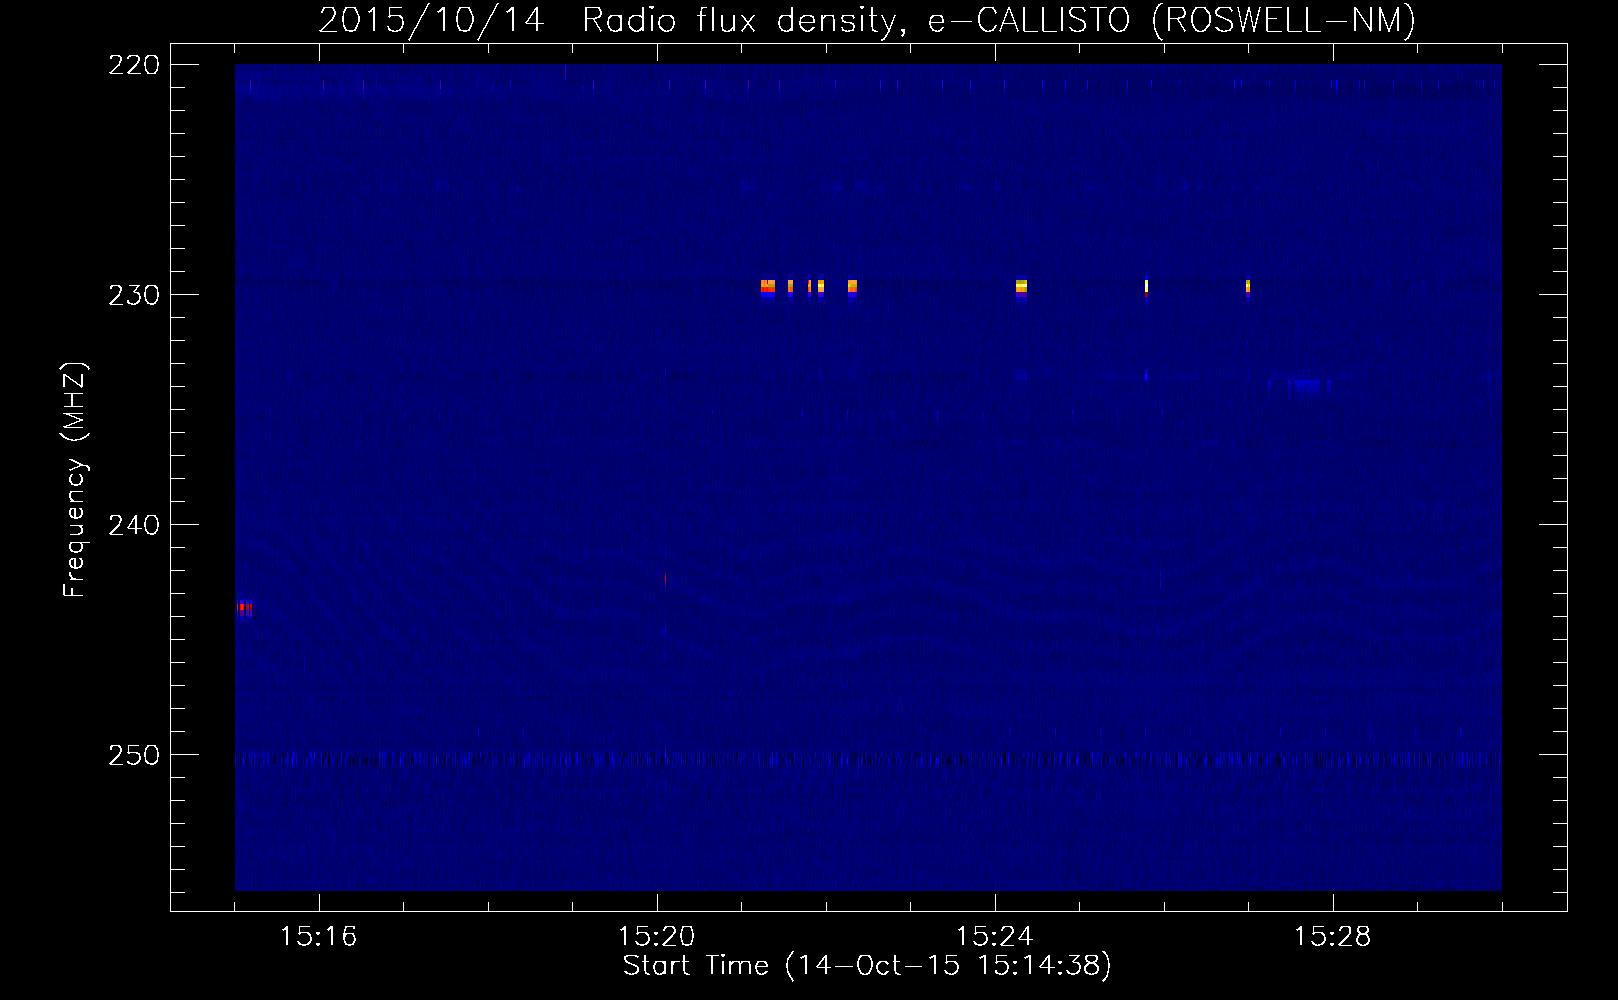Image resolution: width=1618 pixels, height=1000 pixels.
Task: Click the 'Frequency (MHZ)' y-axis label
Action: point(75,479)
